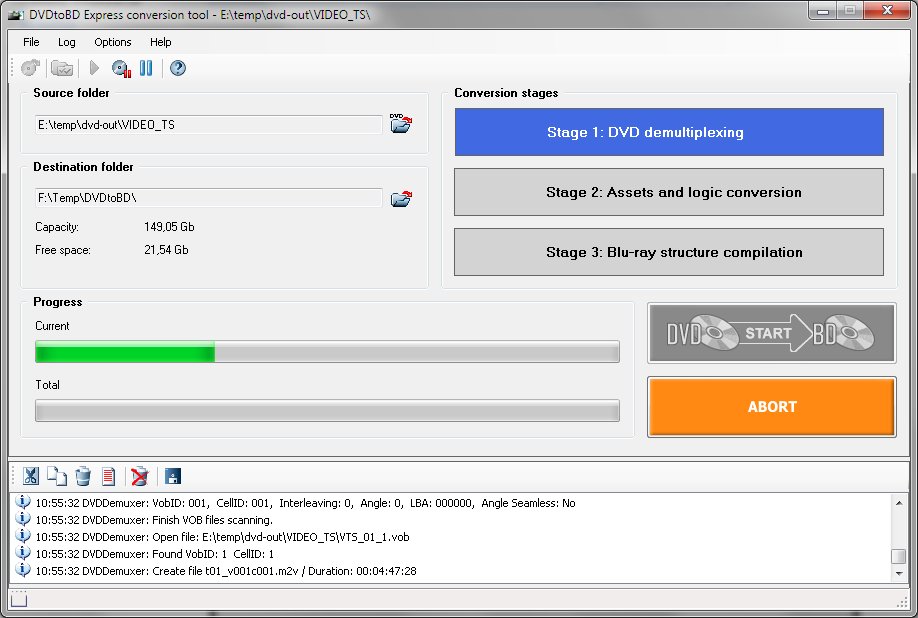Screen dimensions: 918x618
Task: Click the red-lined document icon in log toolbar
Action: coord(108,476)
